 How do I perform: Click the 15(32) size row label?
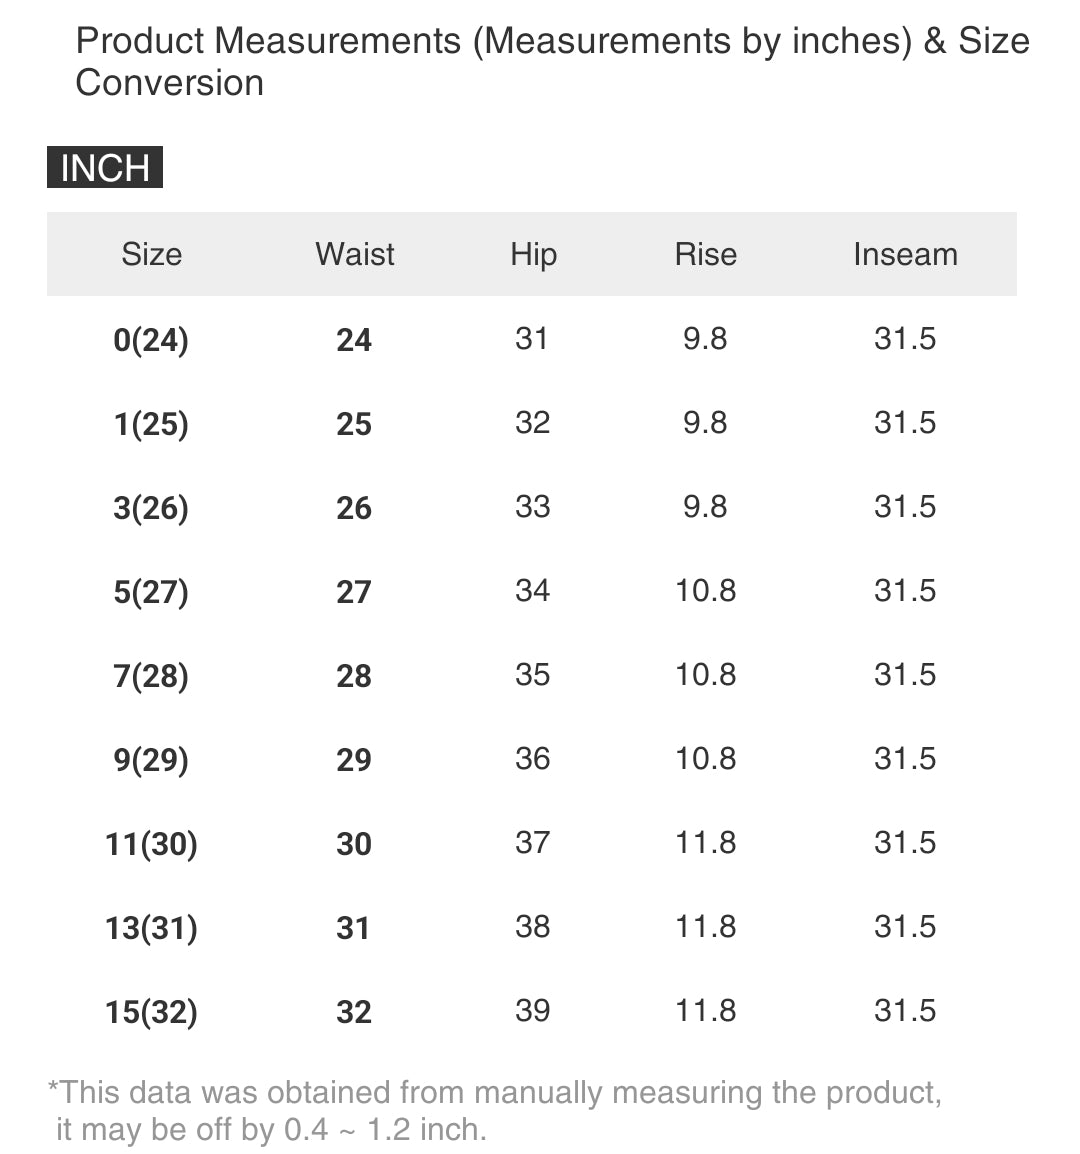tap(151, 1012)
